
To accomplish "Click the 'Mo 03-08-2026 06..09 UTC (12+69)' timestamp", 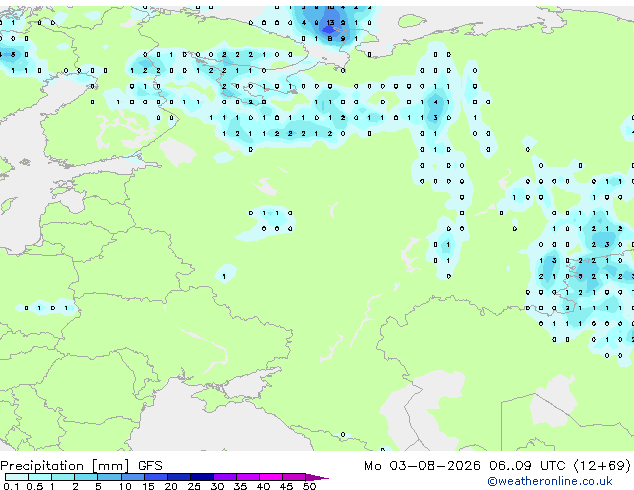I will [x=497, y=466].
